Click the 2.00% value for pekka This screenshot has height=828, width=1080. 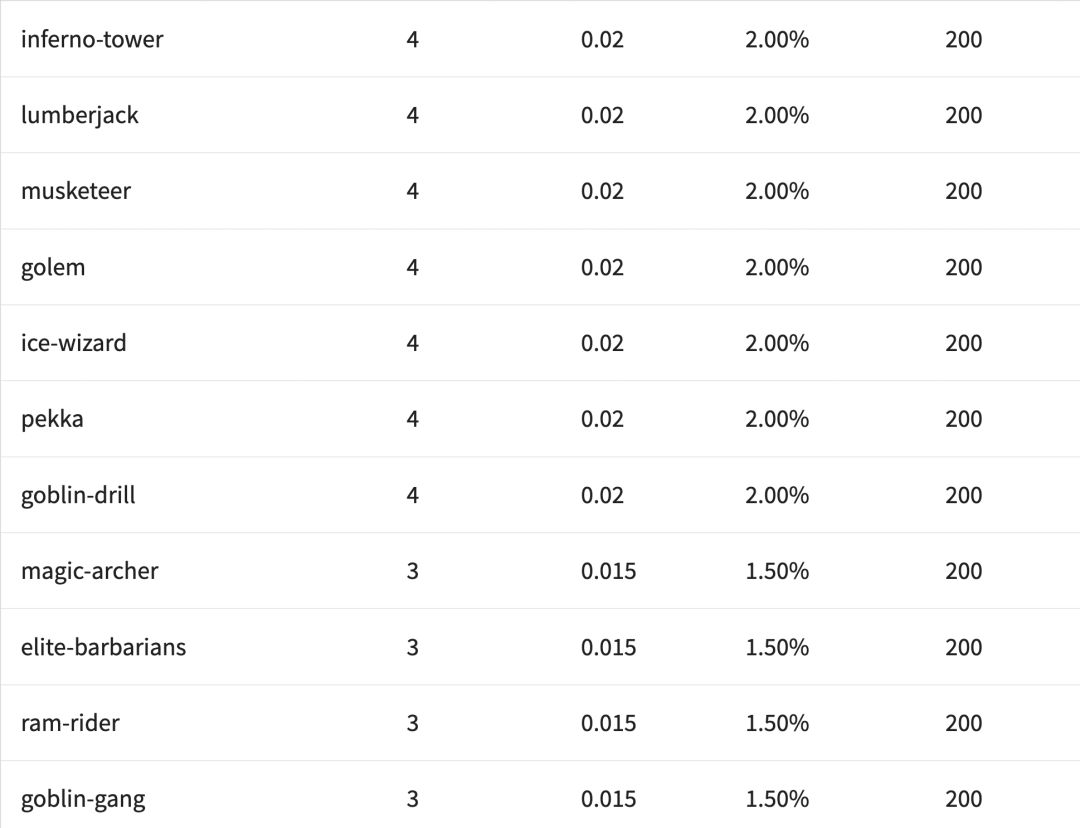pos(777,420)
